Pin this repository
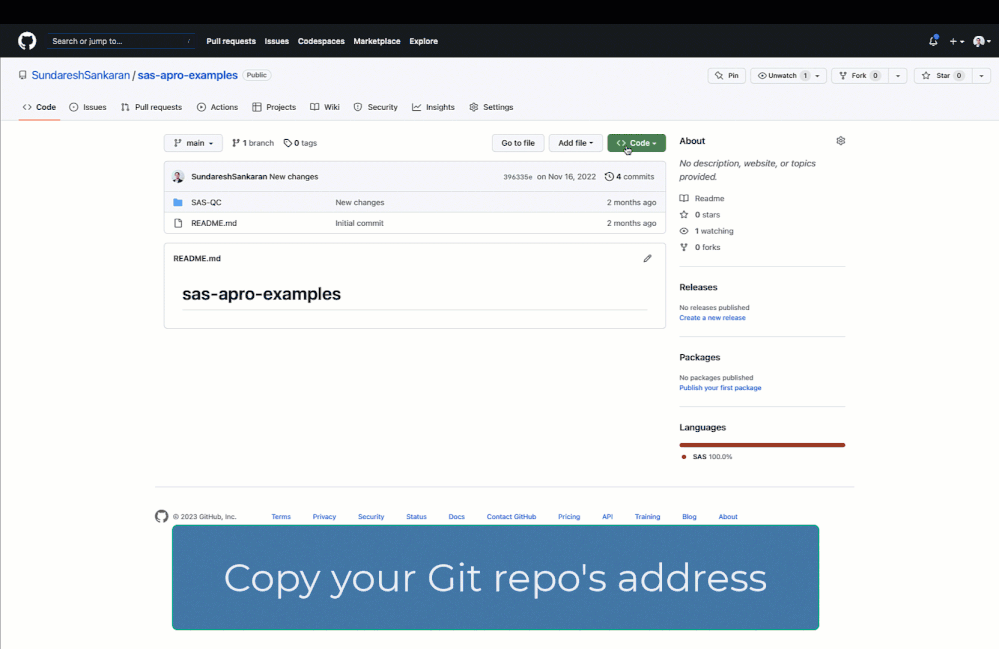The height and width of the screenshot is (649, 999). pyautogui.click(x=726, y=76)
